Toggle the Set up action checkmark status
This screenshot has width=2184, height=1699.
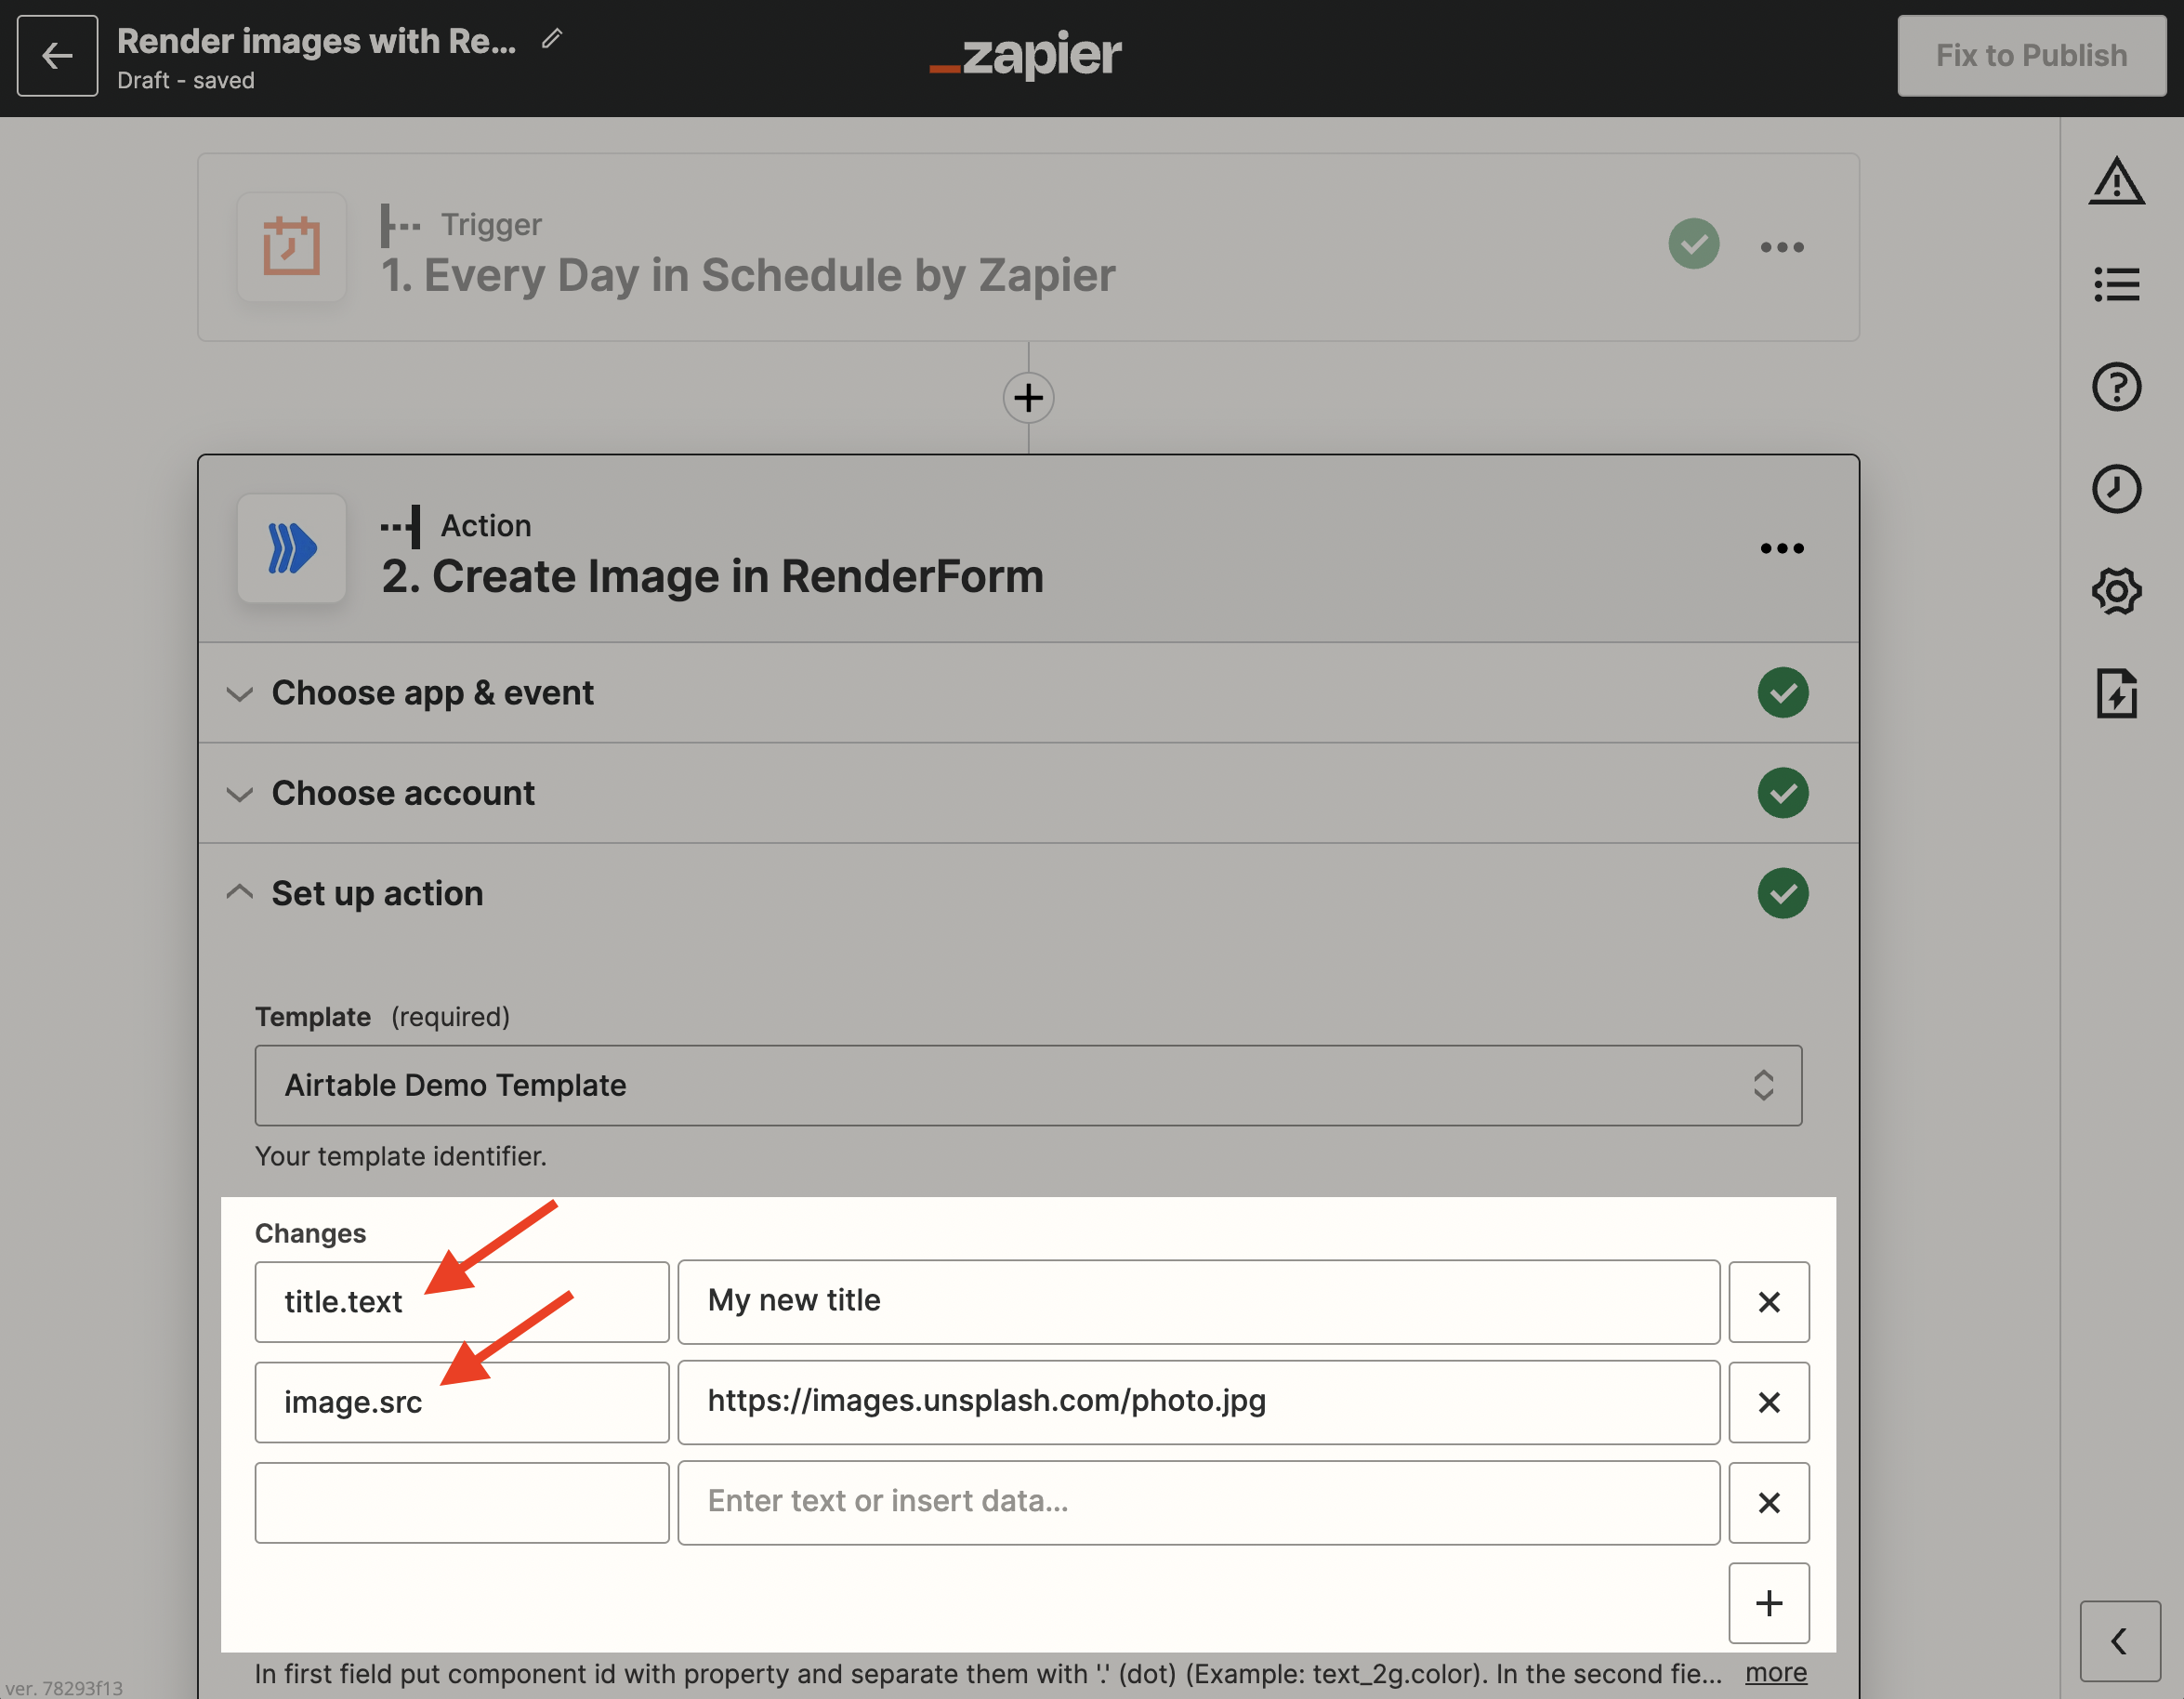(1785, 892)
